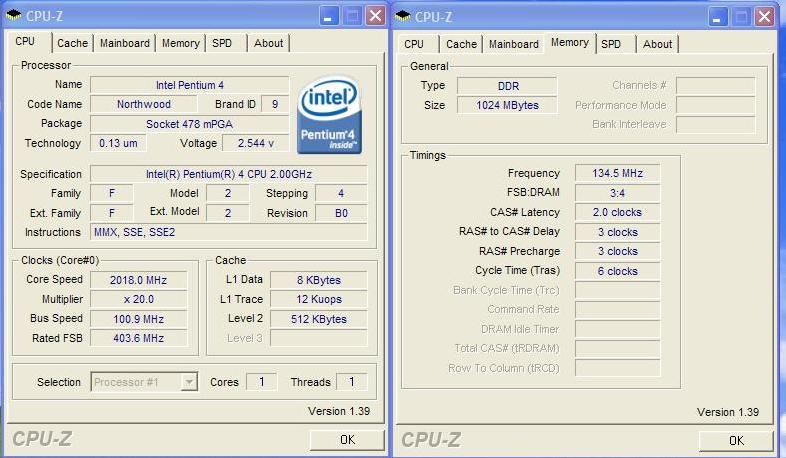This screenshot has width=786, height=458.
Task: Click memory Type field showing DDR
Action: tap(507, 86)
